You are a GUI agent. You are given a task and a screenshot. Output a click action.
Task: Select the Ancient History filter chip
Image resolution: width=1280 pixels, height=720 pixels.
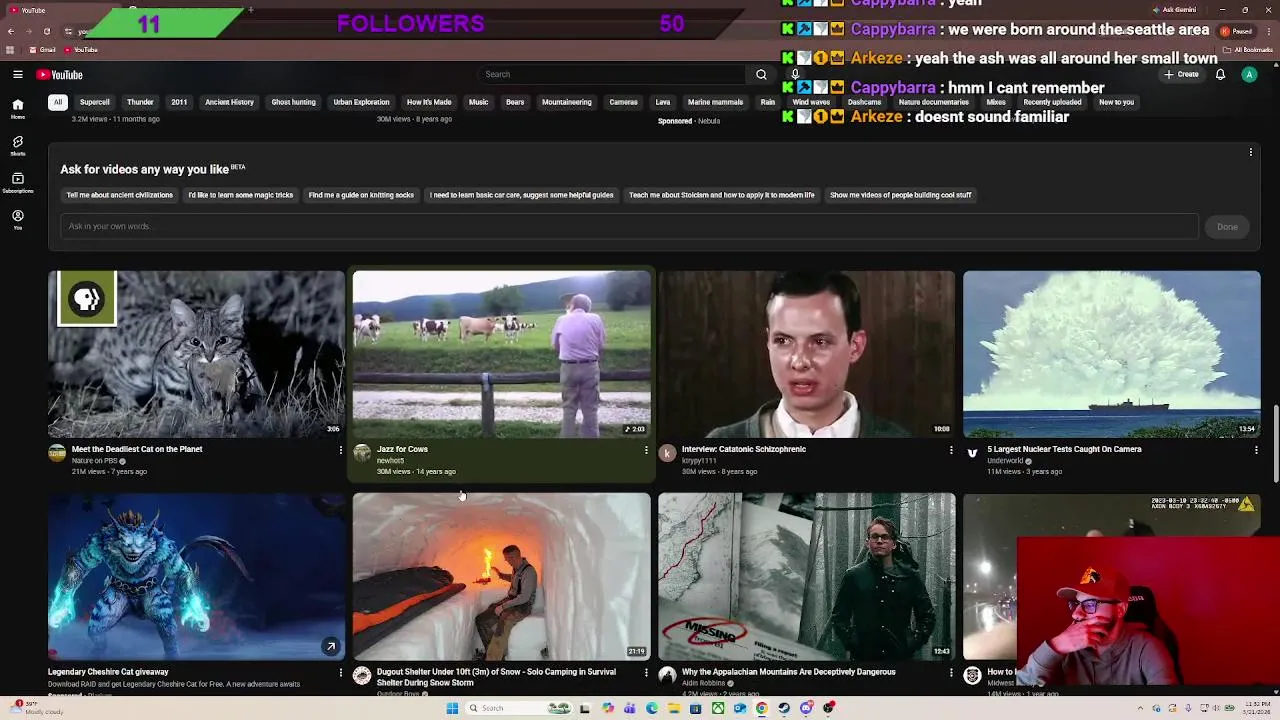pyautogui.click(x=229, y=102)
